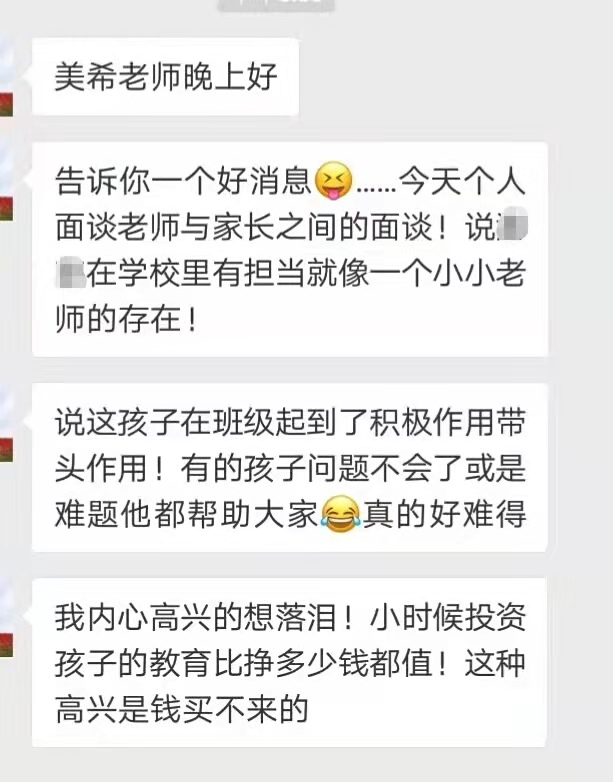Select the message bubble starting 告诉你一个好消息
Viewport: 613px width, 782px height.
pos(290,249)
